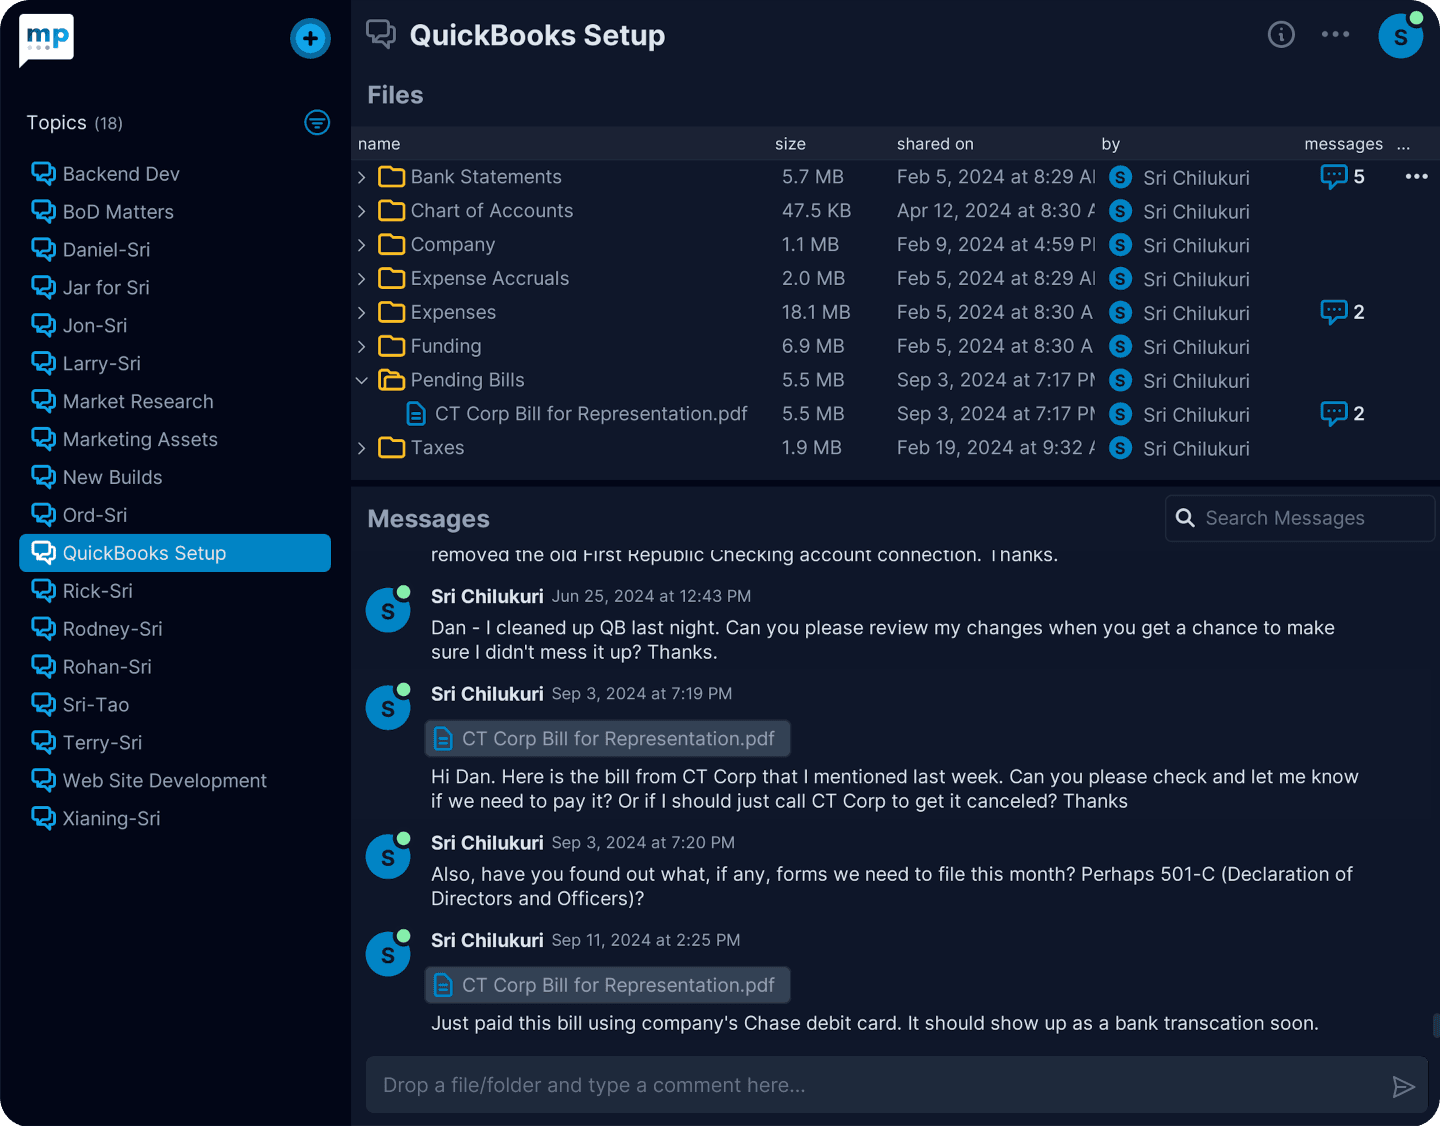
Task: Open the Daniel-Sri topic
Action: point(175,250)
